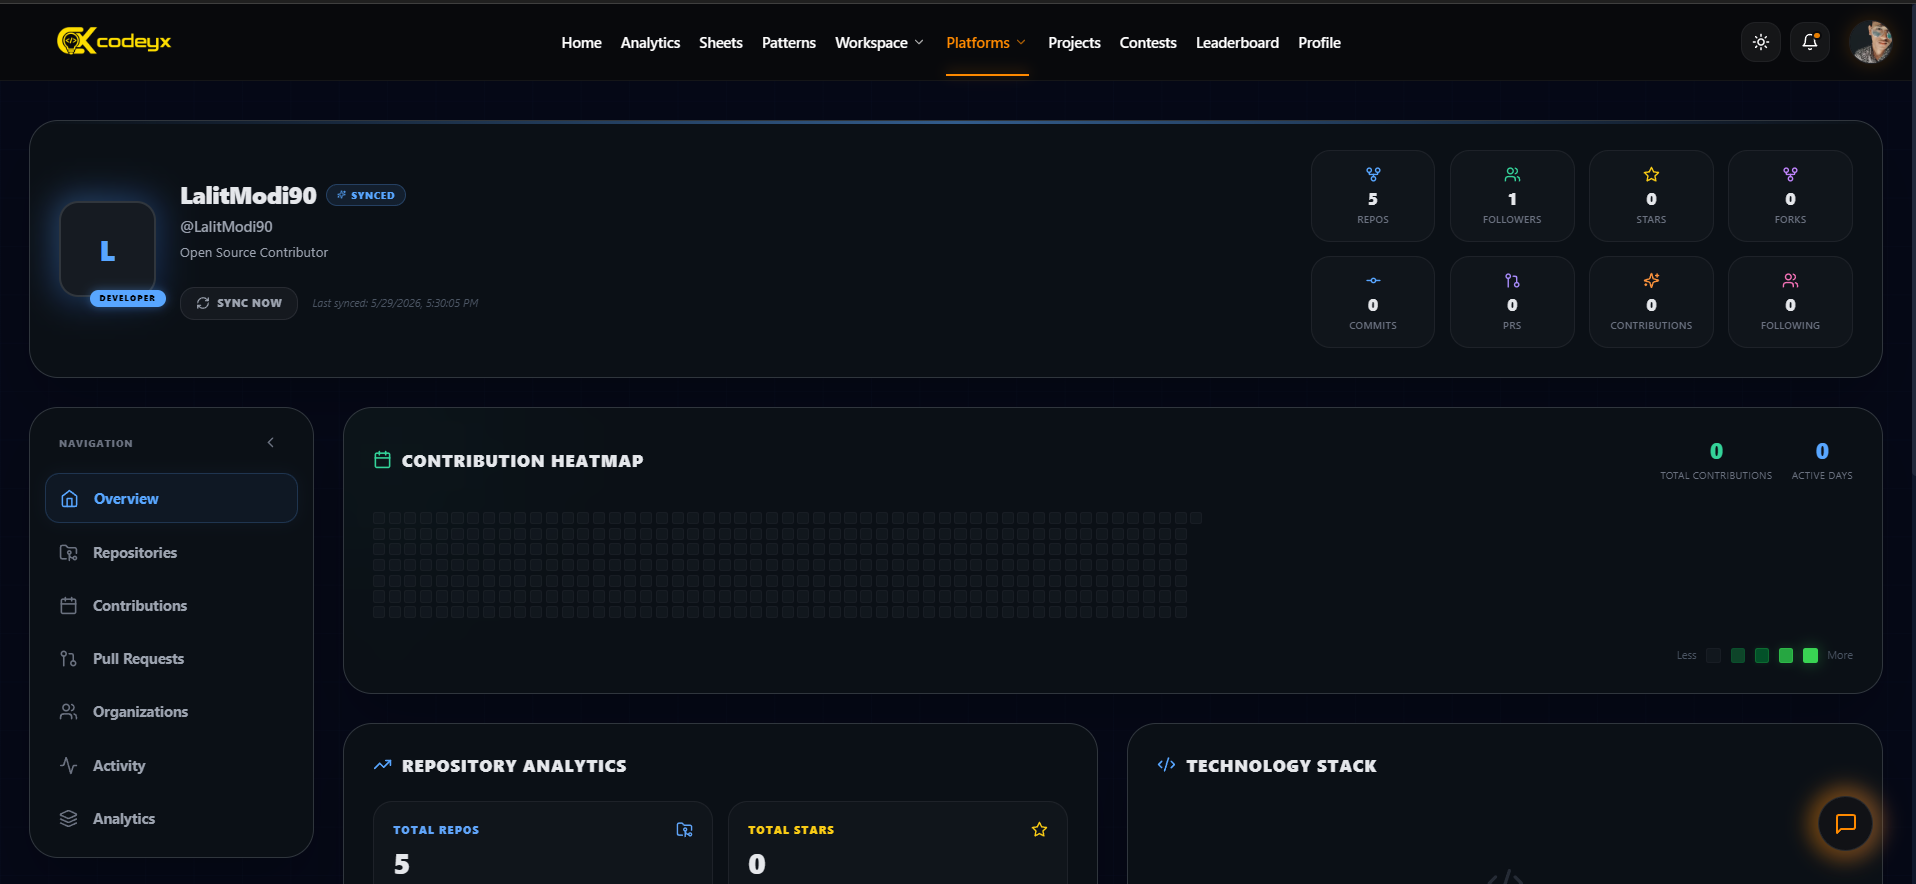Viewport: 1916px width, 884px height.
Task: Click the Last synced timestamp text
Action: coord(395,303)
